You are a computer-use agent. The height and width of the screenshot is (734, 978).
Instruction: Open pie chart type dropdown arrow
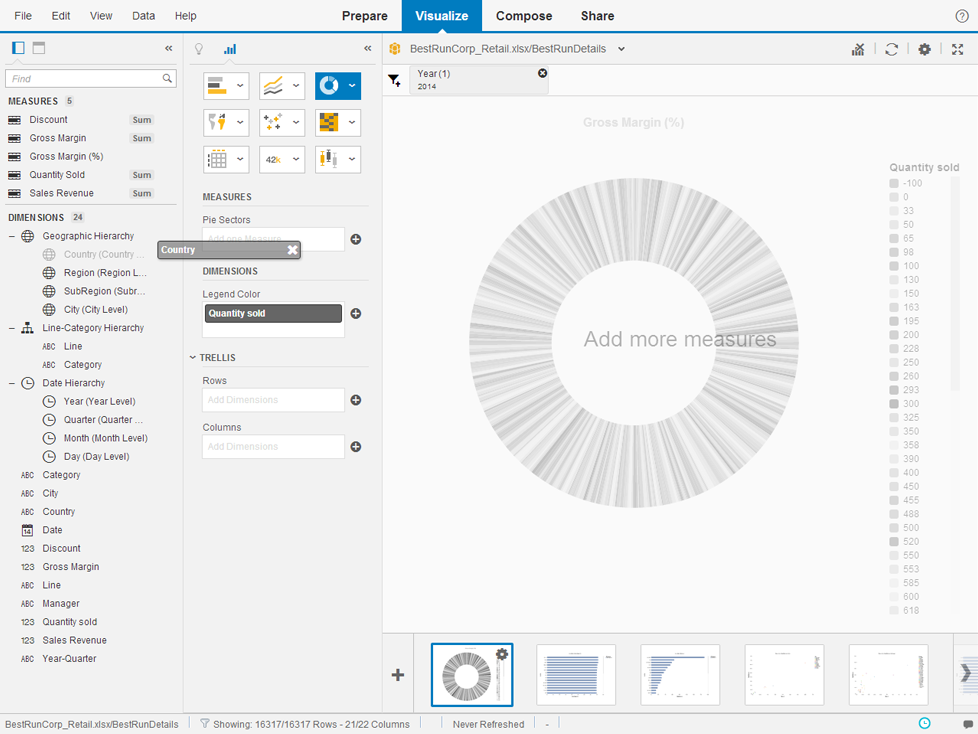[352, 86]
